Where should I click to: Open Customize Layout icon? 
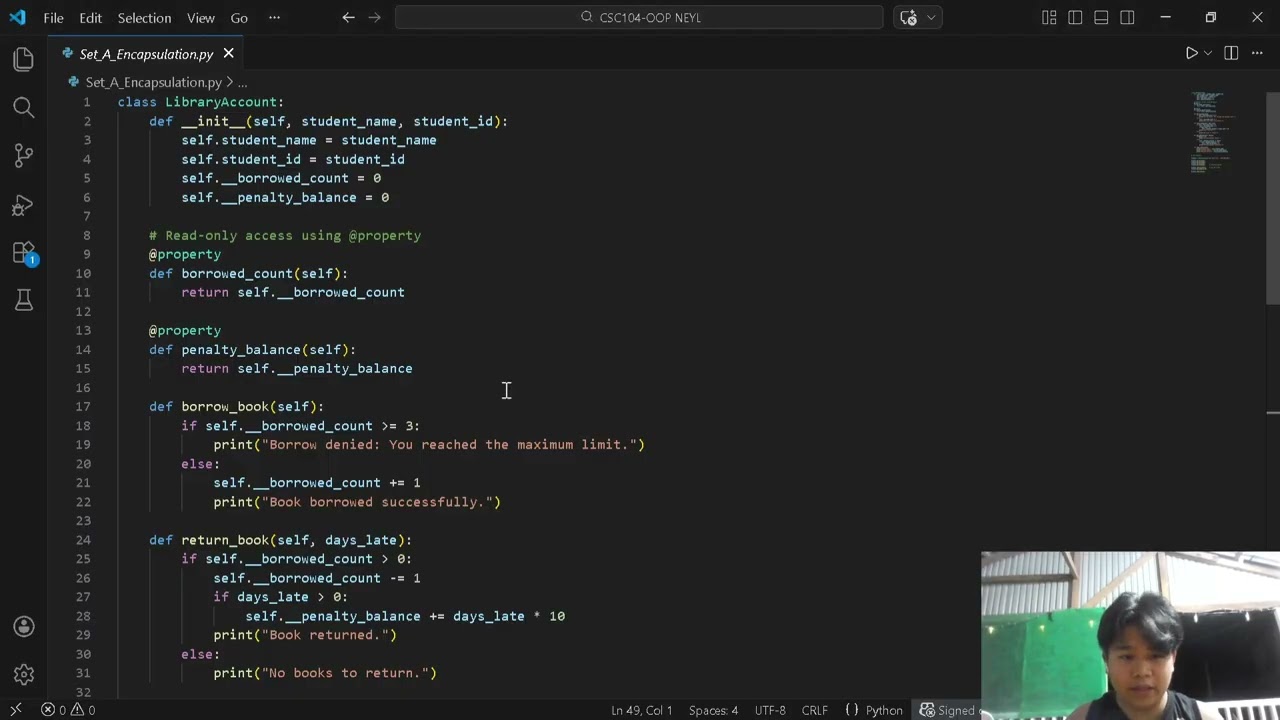(x=1049, y=17)
